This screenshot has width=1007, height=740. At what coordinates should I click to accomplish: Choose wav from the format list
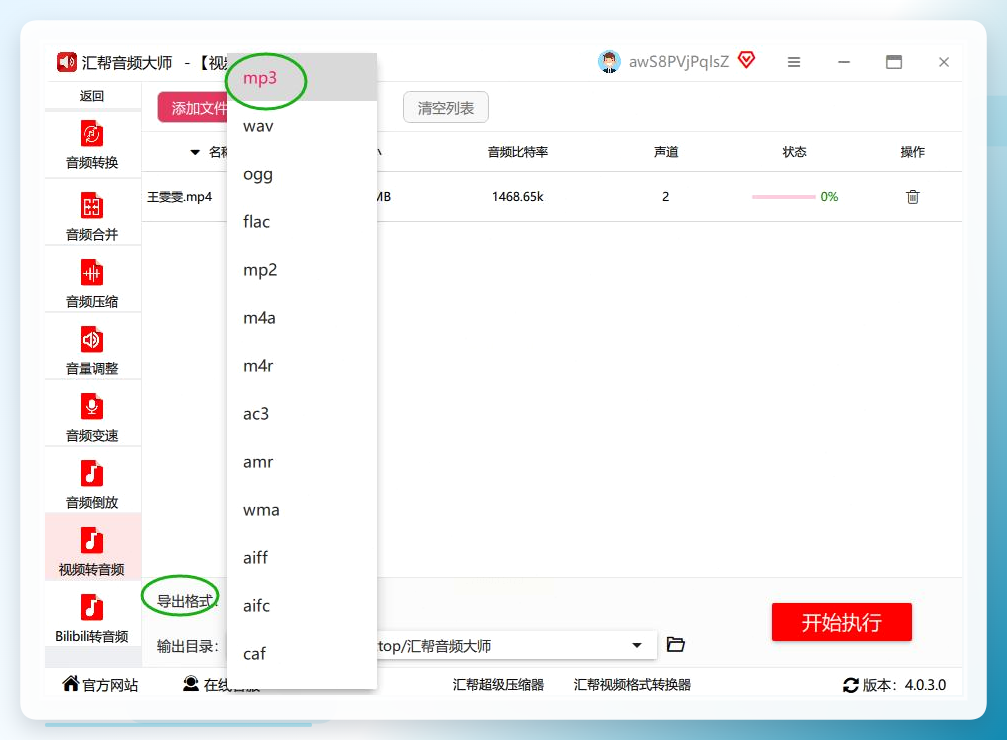point(302,126)
